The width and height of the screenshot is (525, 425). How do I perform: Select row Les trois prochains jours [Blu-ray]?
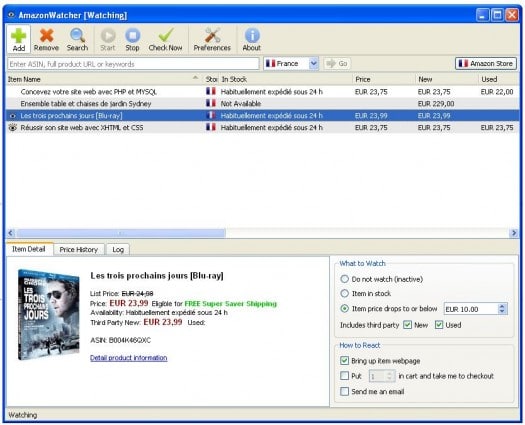tap(262, 116)
